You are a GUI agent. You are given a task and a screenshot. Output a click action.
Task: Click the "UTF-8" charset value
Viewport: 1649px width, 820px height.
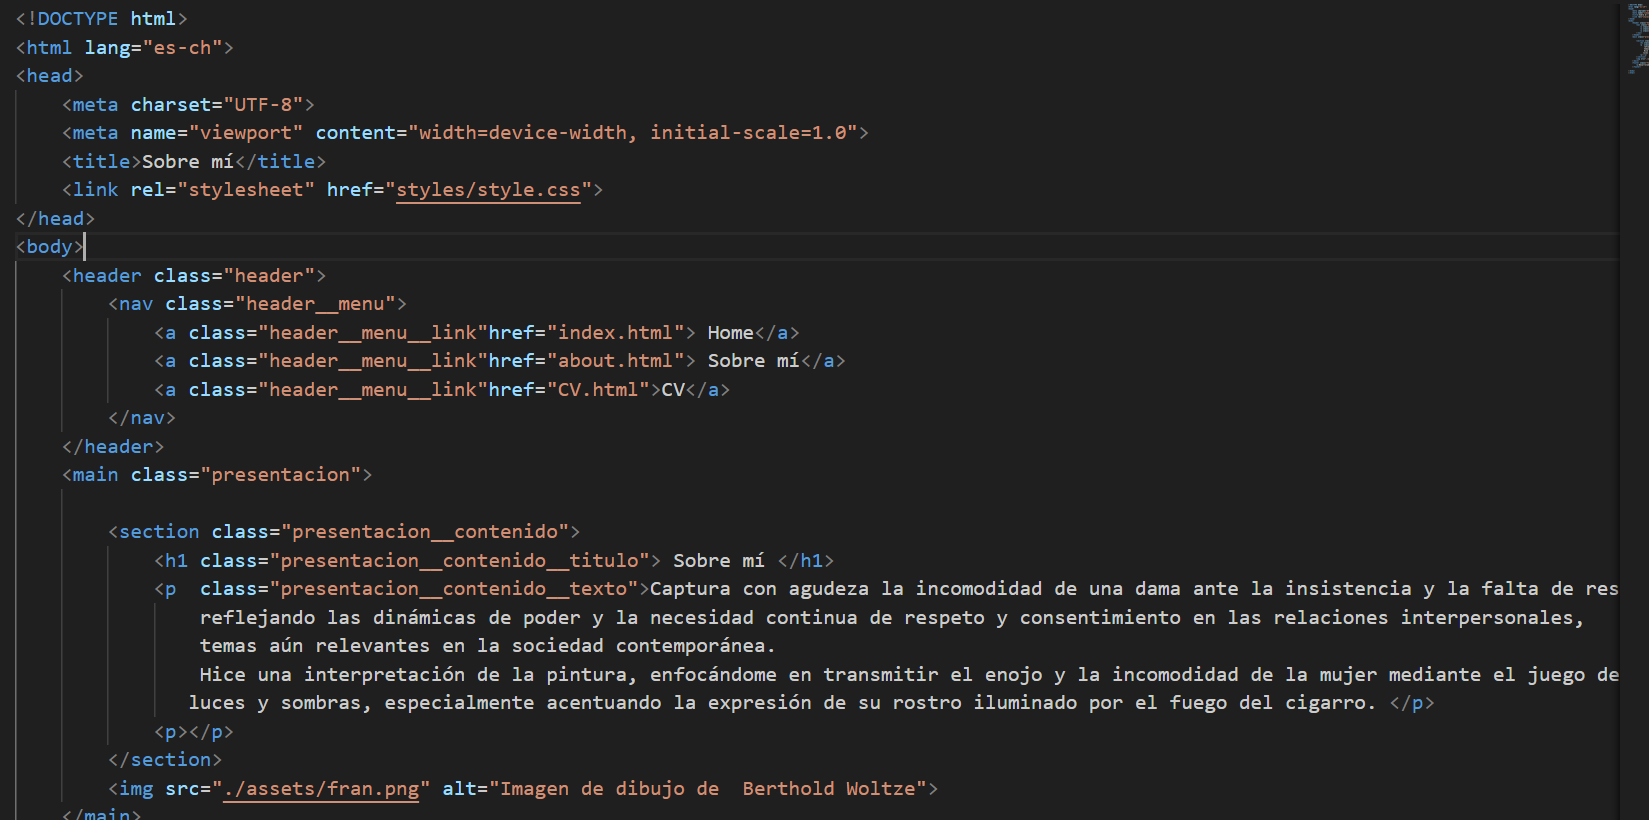click(x=263, y=105)
